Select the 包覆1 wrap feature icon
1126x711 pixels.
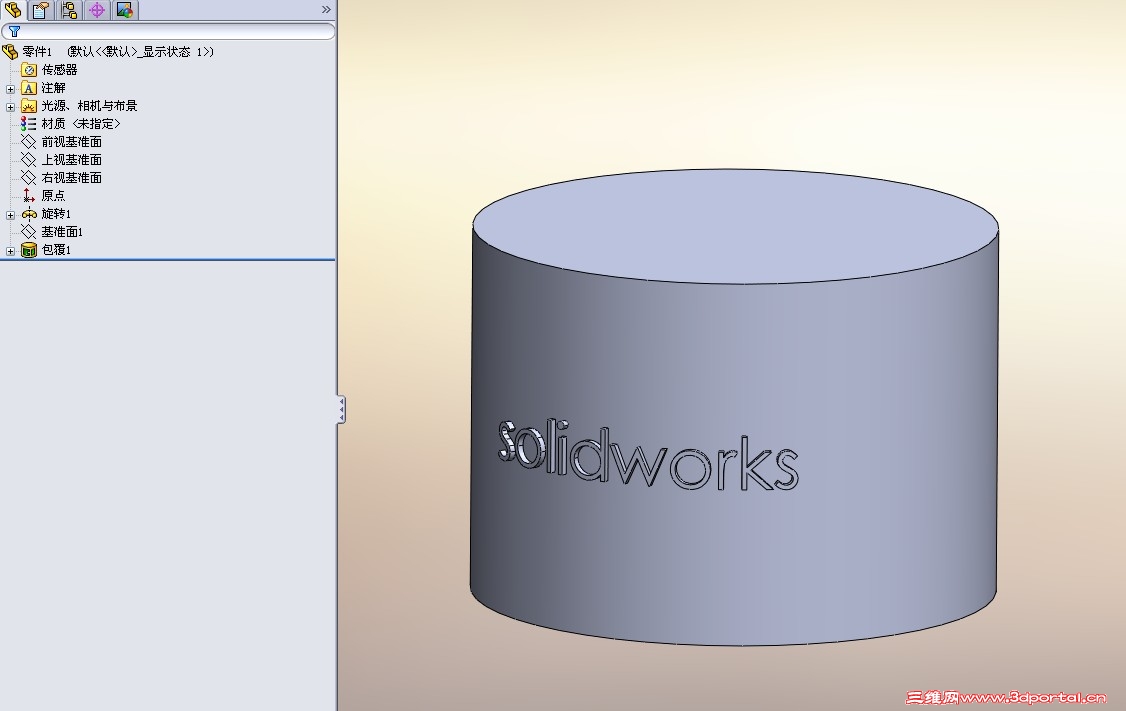pyautogui.click(x=29, y=250)
